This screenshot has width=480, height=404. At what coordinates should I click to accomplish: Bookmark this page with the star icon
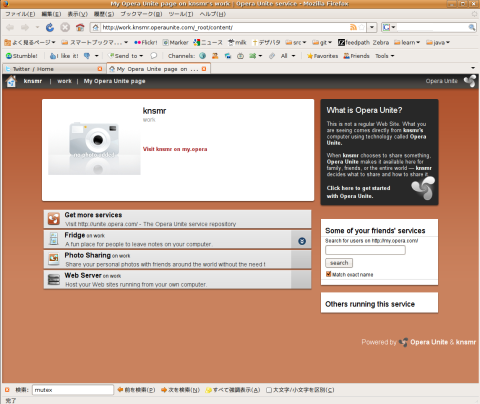click(361, 27)
